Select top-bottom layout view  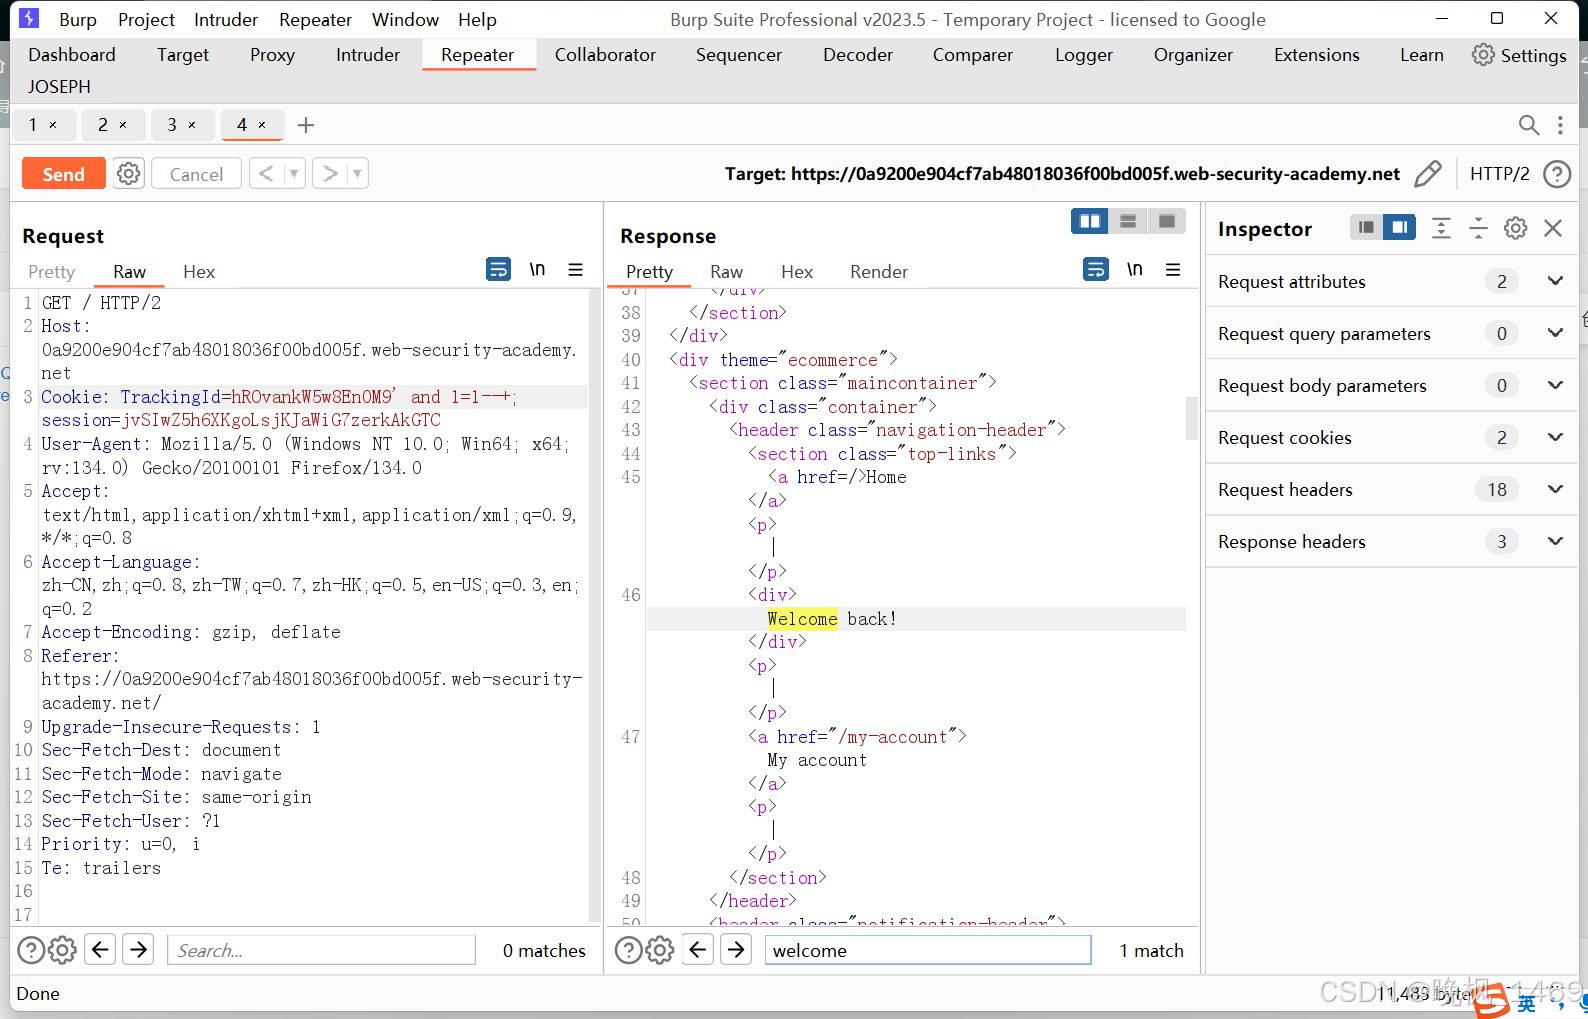click(x=1128, y=221)
